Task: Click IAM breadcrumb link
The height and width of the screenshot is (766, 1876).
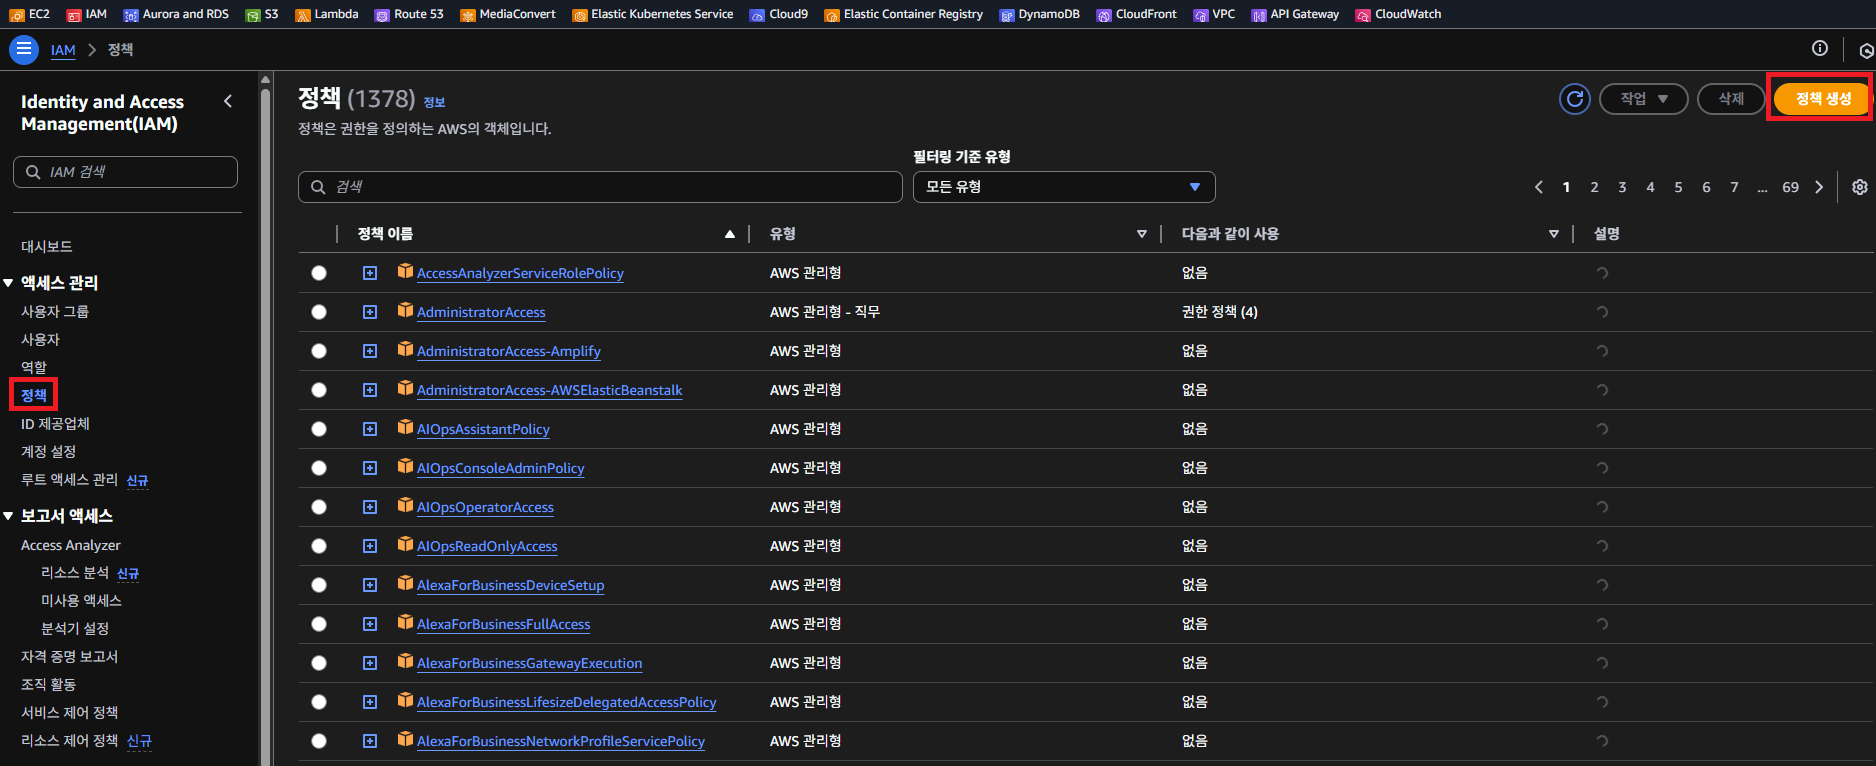Action: (x=63, y=50)
